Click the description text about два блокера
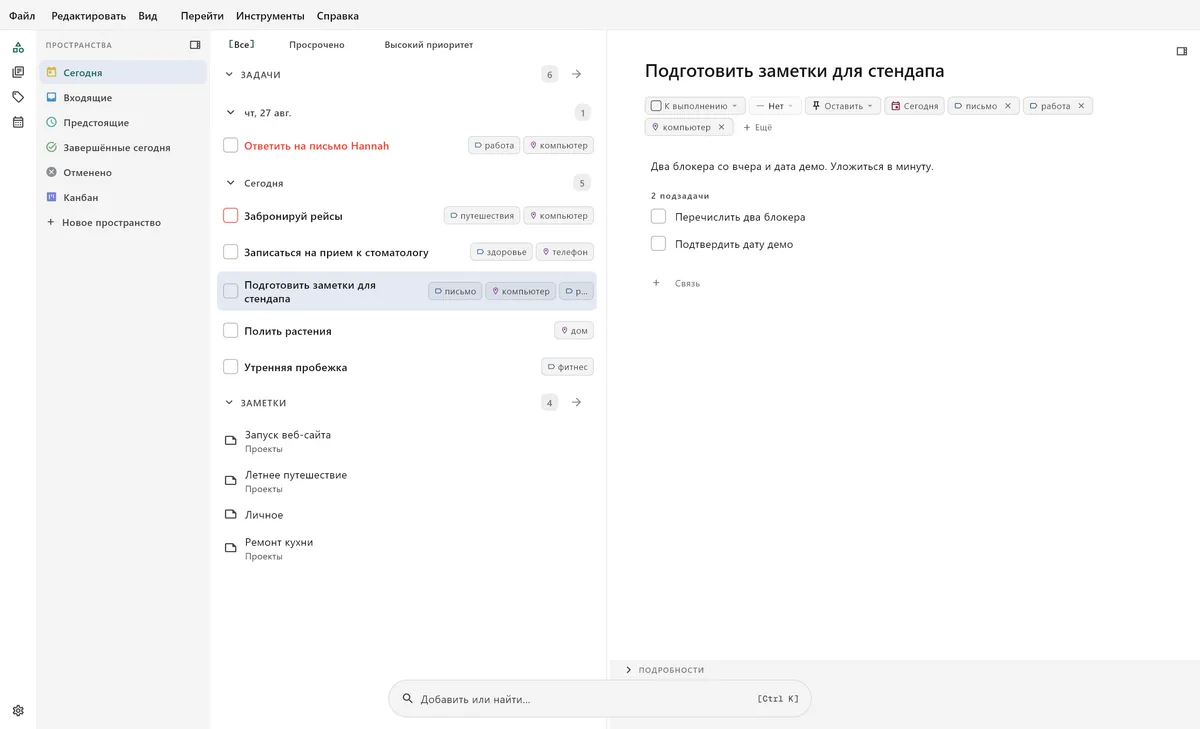1200x729 pixels. [x=791, y=166]
